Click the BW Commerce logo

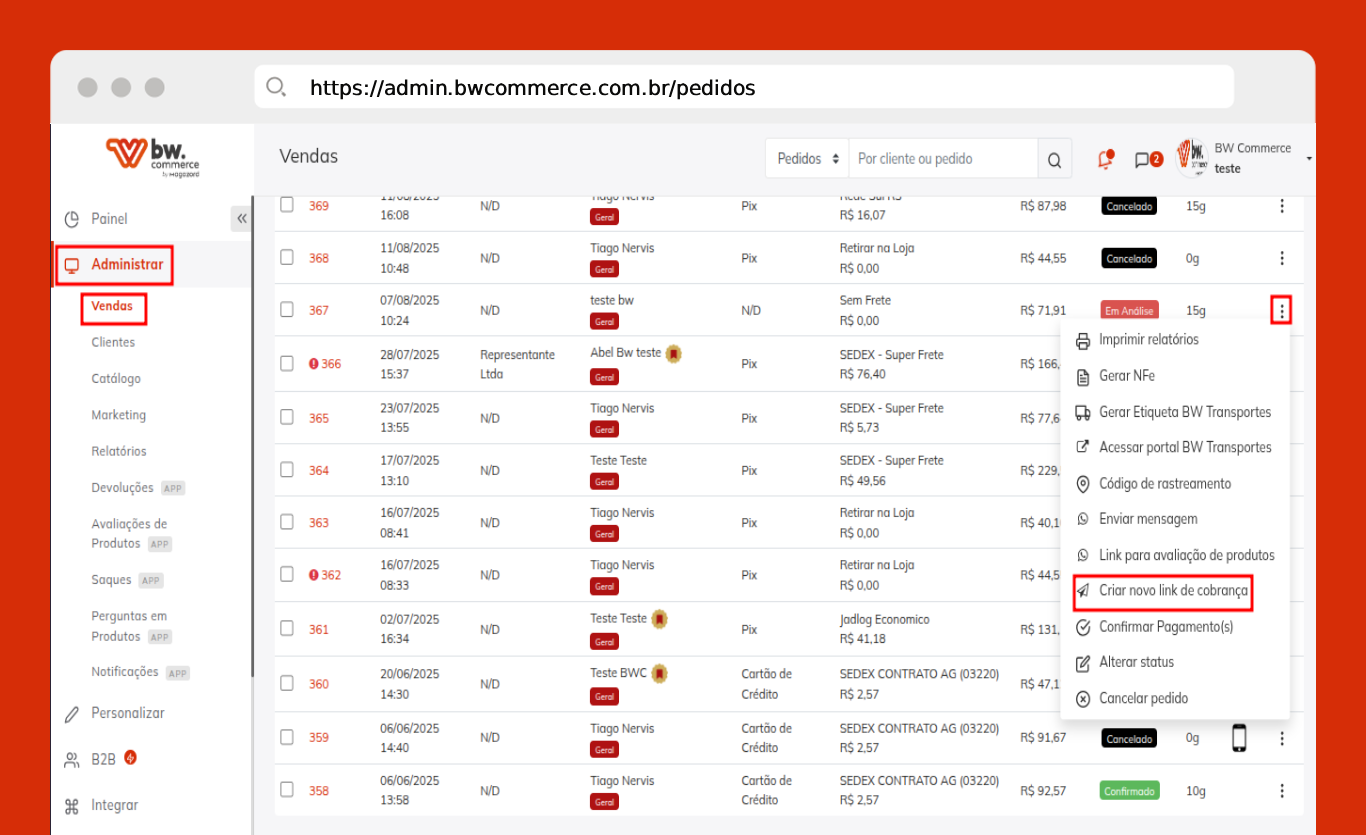153,157
